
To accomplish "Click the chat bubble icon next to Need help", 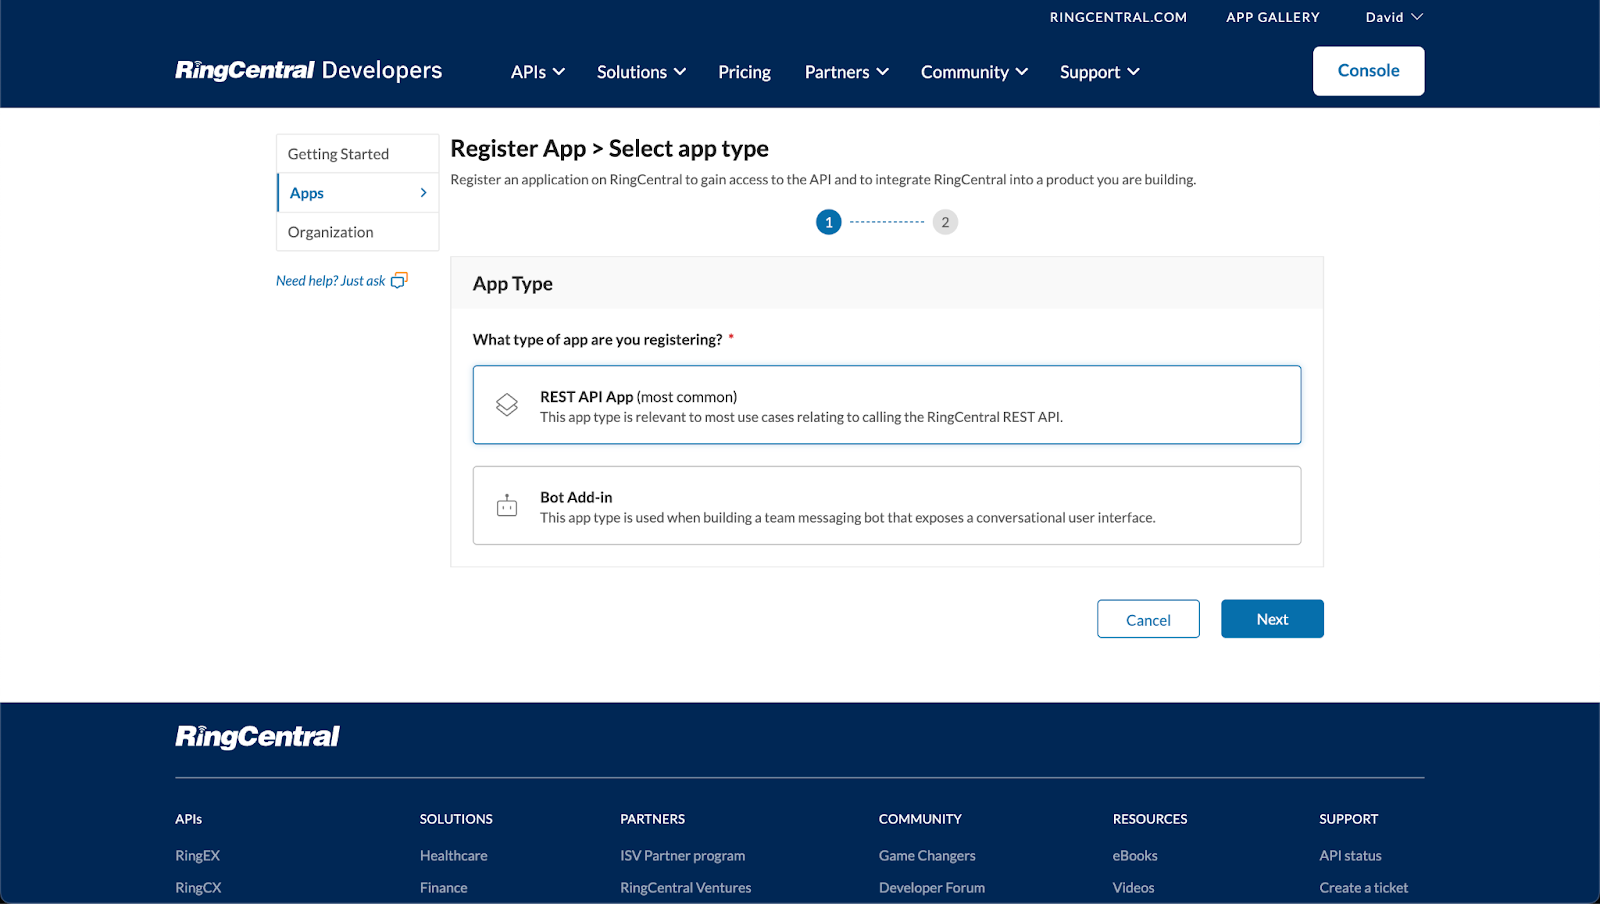I will point(399,280).
